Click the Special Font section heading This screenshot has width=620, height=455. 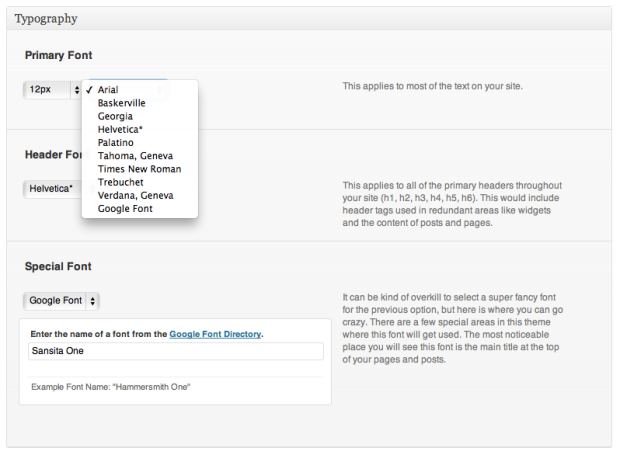pyautogui.click(x=58, y=267)
